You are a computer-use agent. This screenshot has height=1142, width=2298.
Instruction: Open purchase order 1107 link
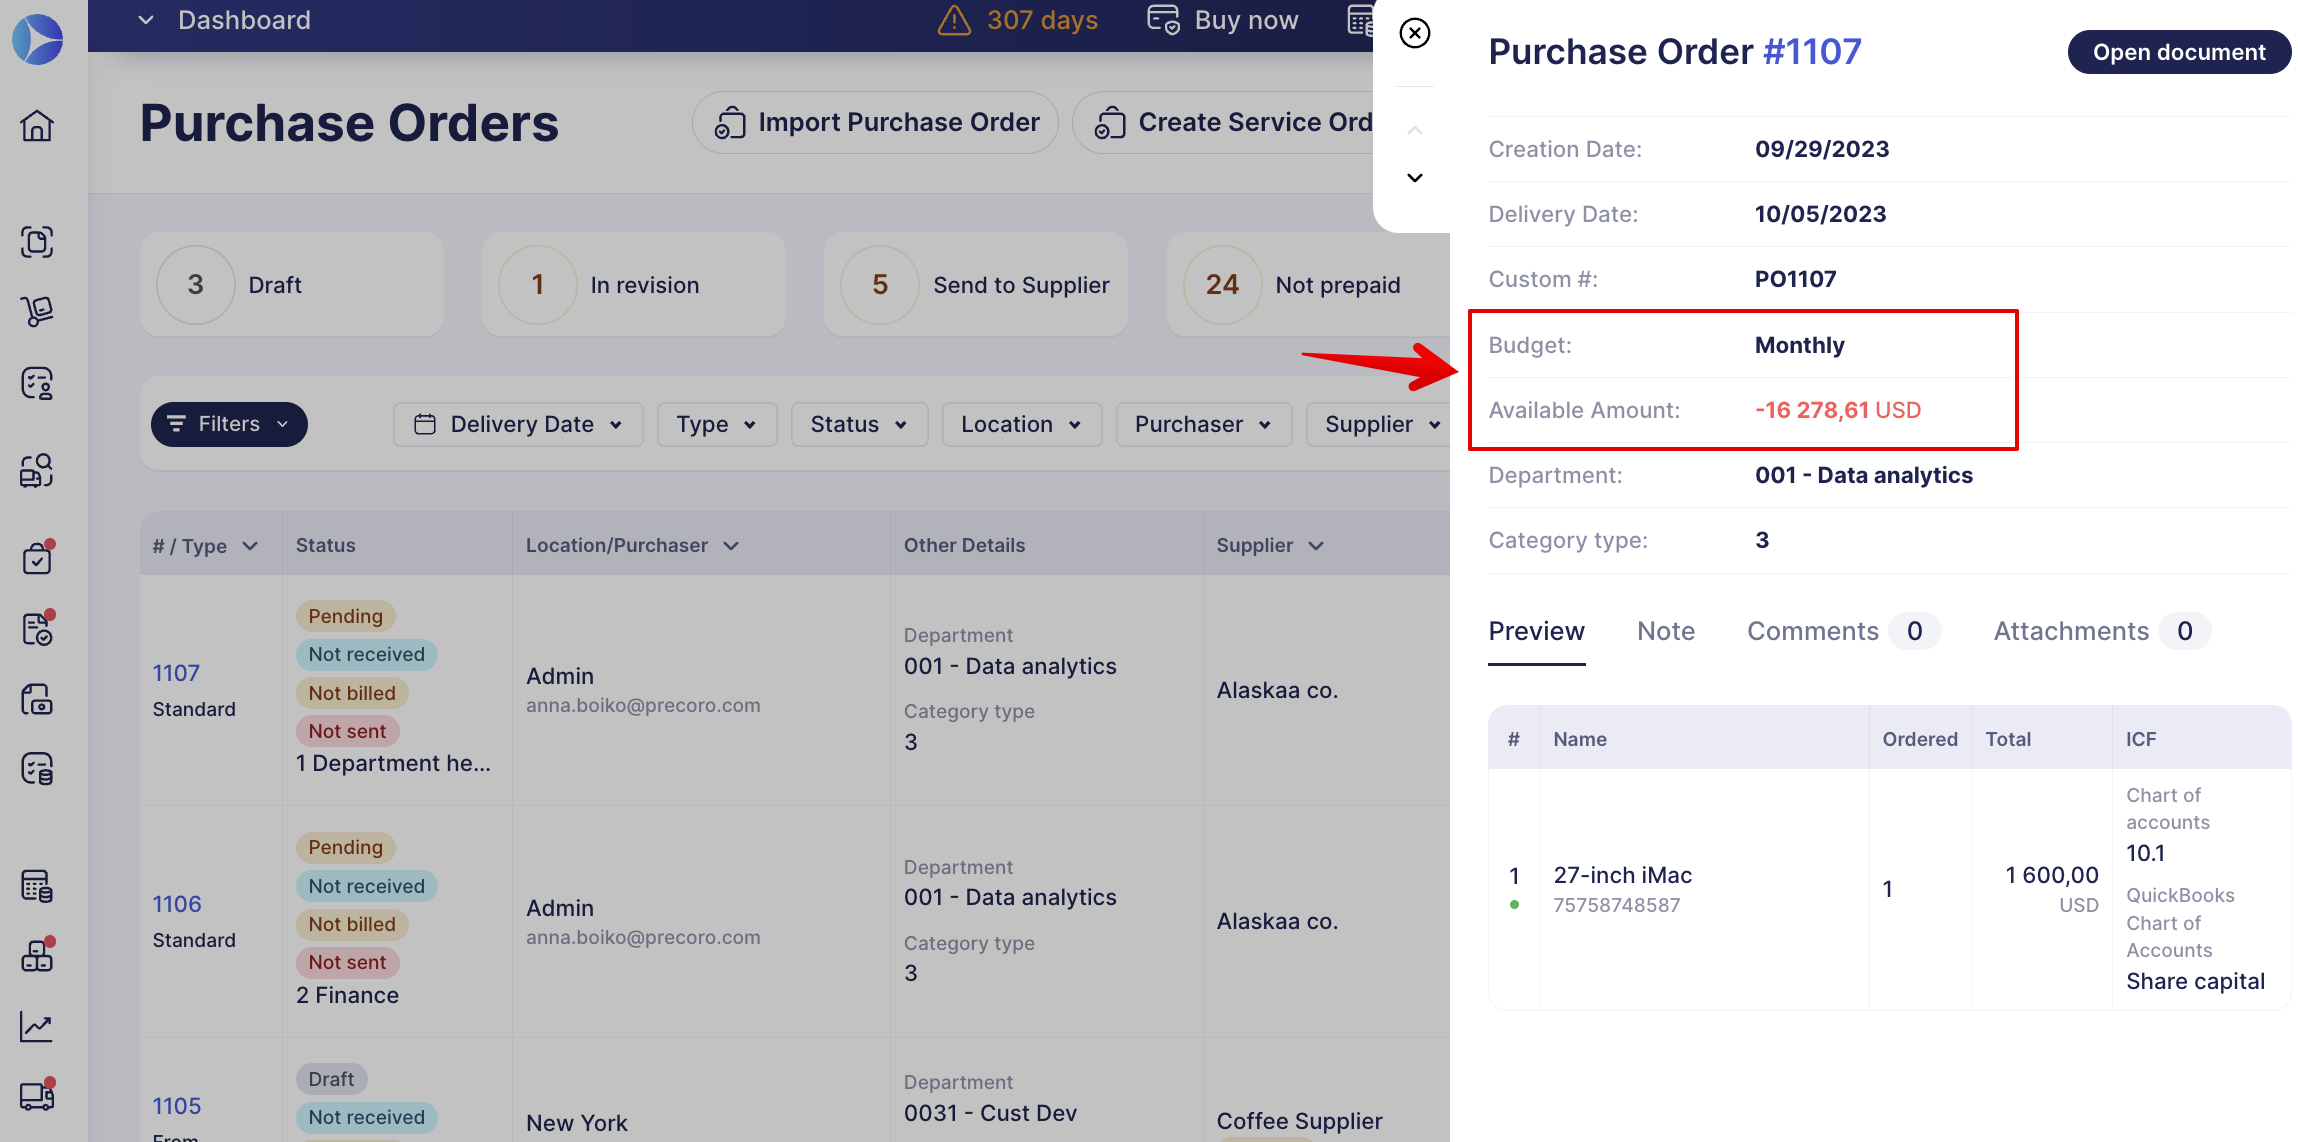click(x=176, y=674)
